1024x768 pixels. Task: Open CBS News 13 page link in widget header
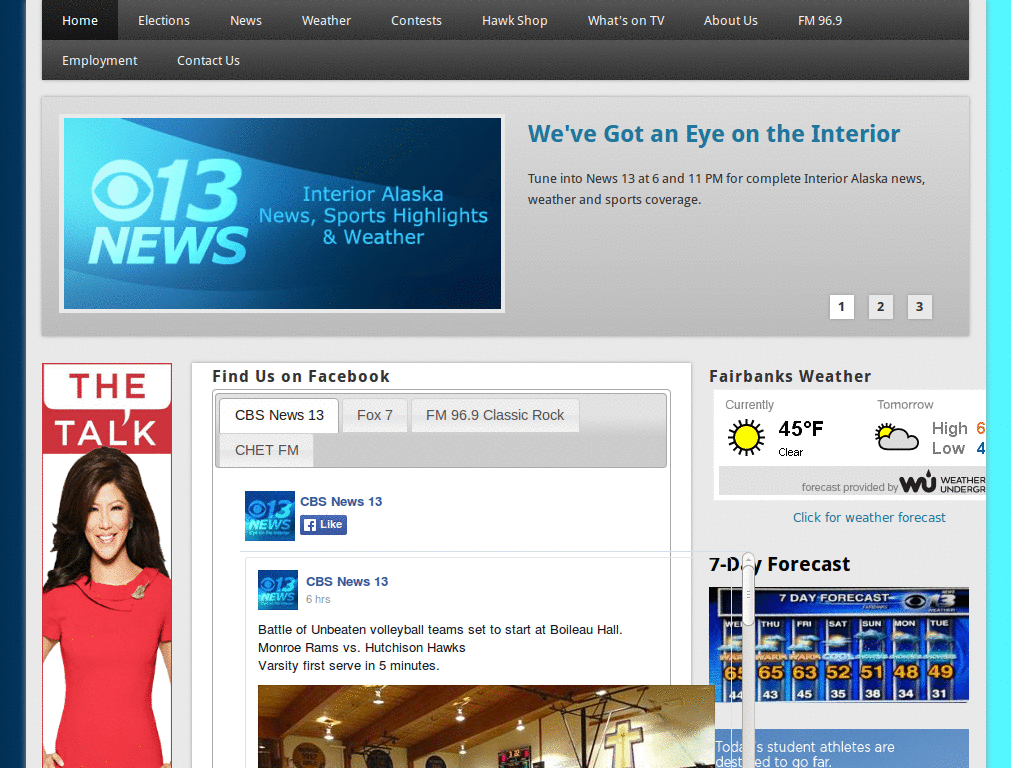tap(341, 502)
